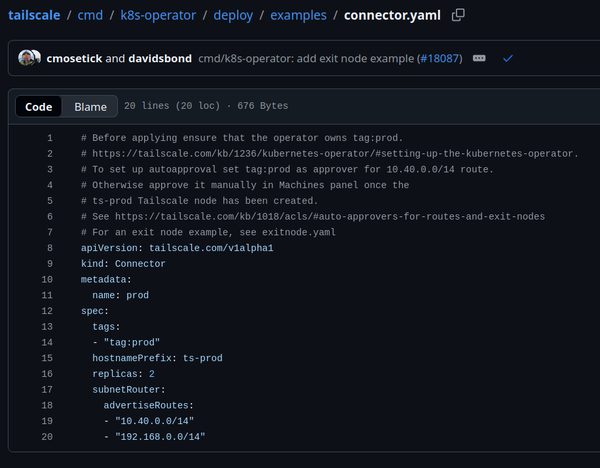The width and height of the screenshot is (600, 468).
Task: Click the 'spec:' line
Action: click(95, 311)
